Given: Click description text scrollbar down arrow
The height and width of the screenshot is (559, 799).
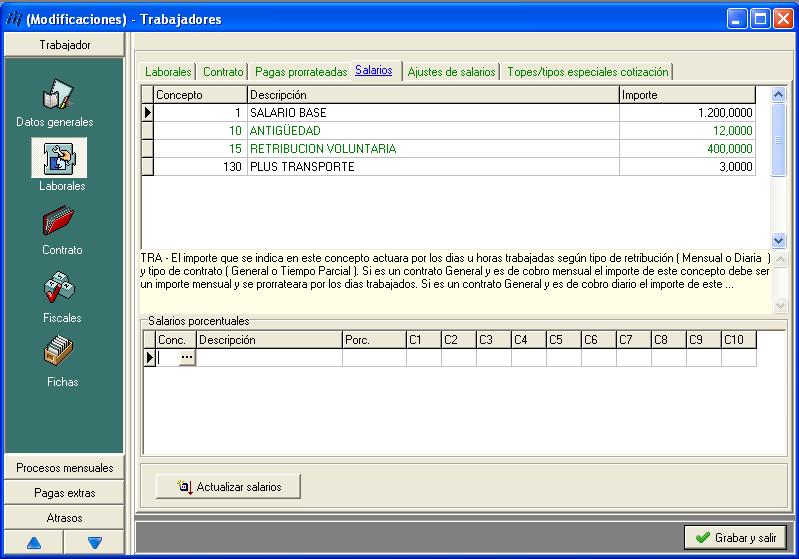Looking at the screenshot, I should [780, 305].
